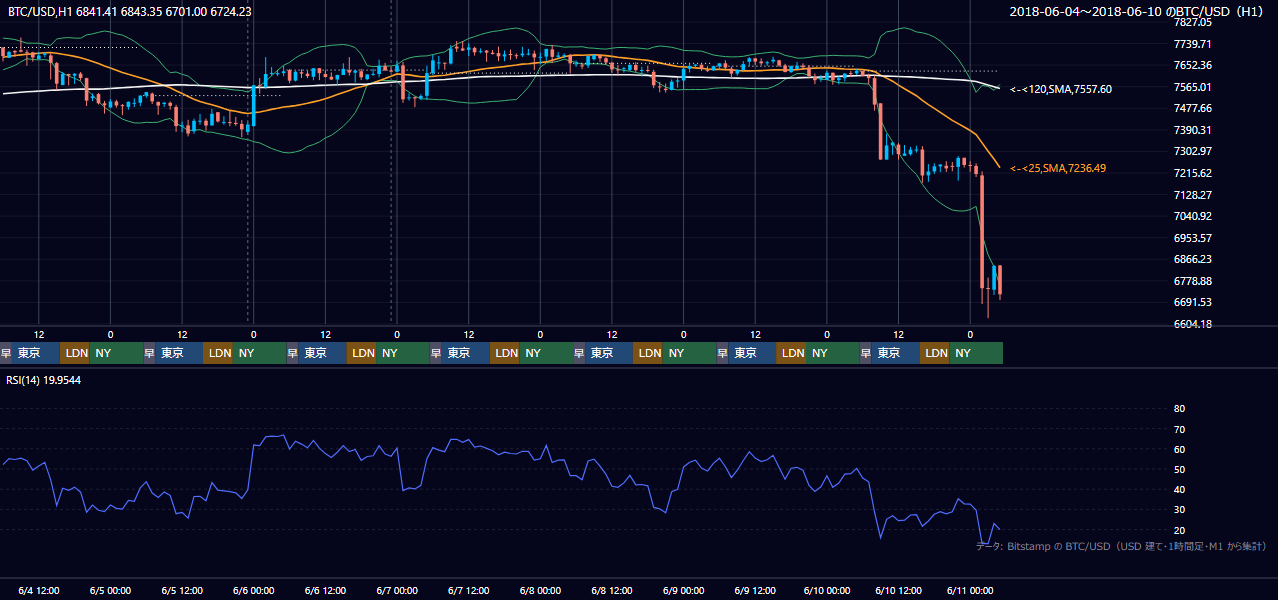Click price axis value 7565.01

click(1193, 87)
